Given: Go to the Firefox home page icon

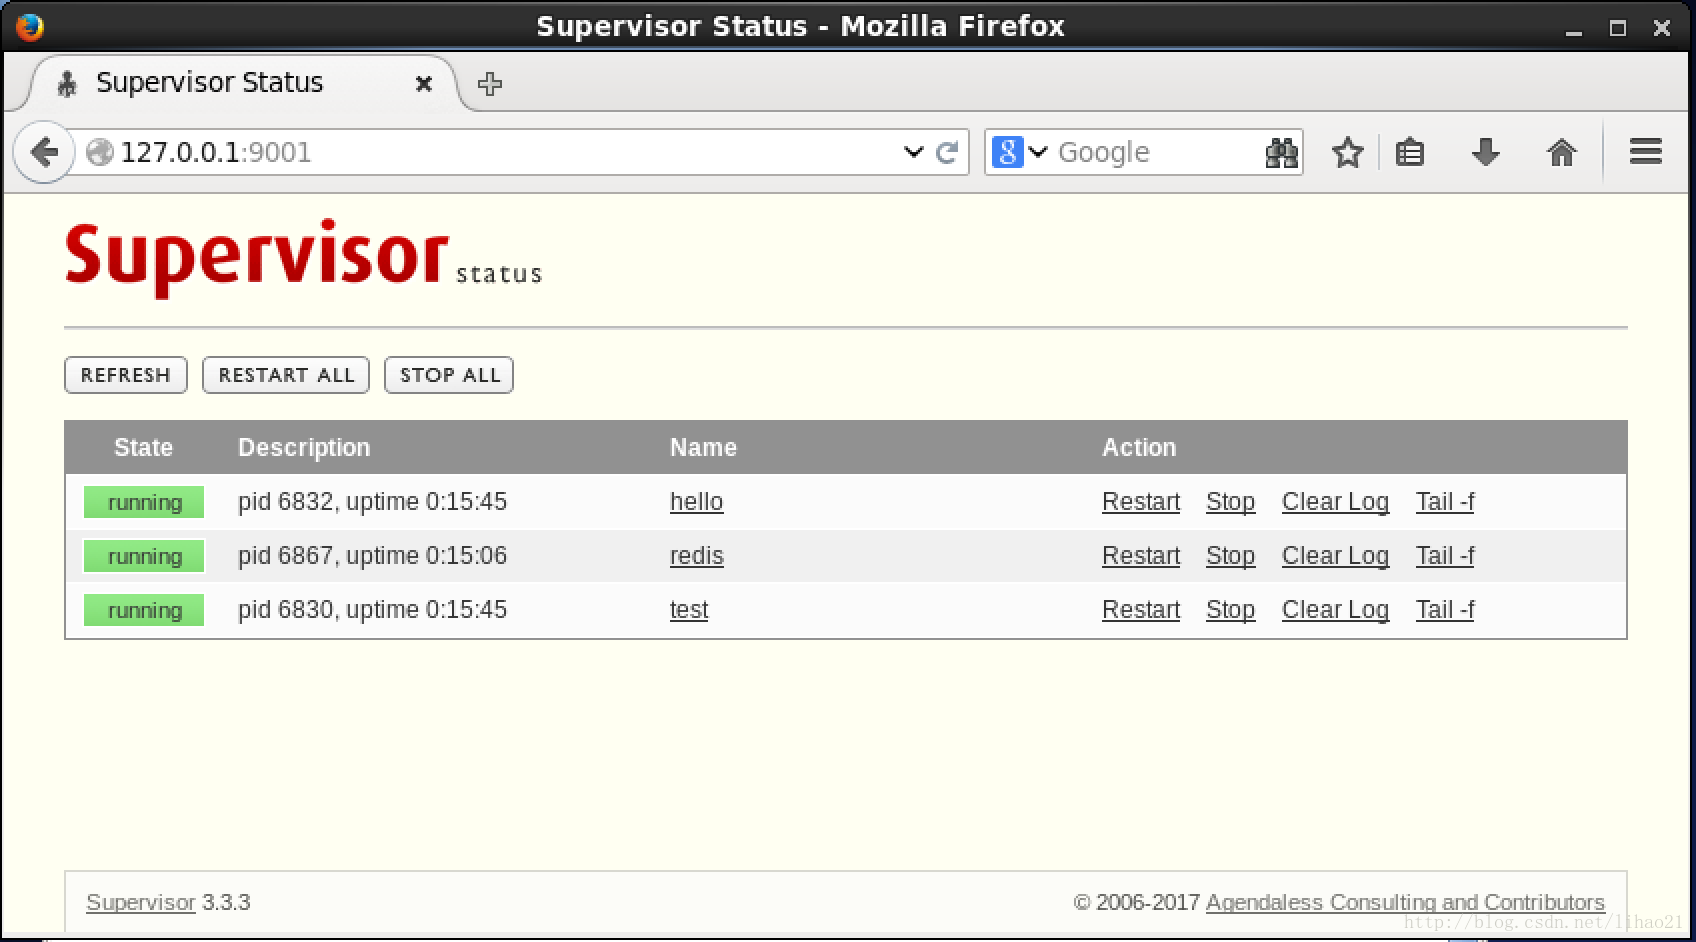Looking at the screenshot, I should pyautogui.click(x=1561, y=152).
